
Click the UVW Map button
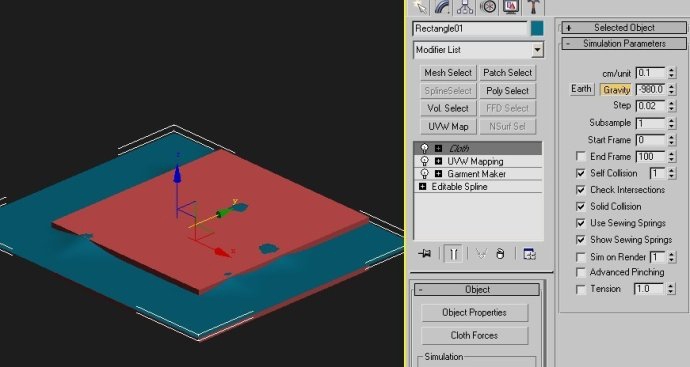448,126
